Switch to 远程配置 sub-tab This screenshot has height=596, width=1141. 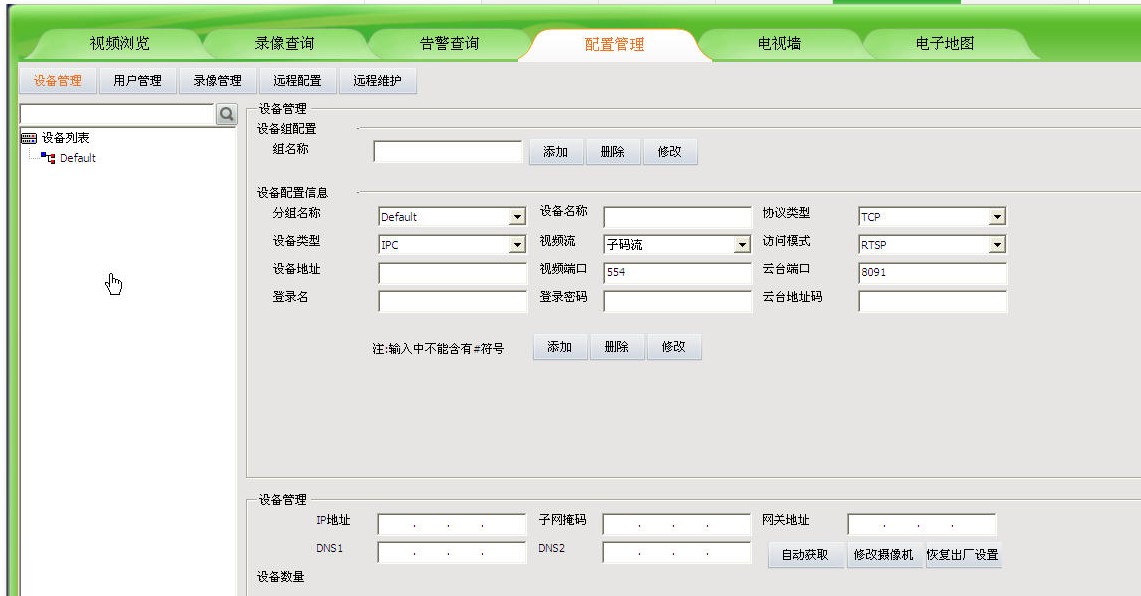[298, 81]
